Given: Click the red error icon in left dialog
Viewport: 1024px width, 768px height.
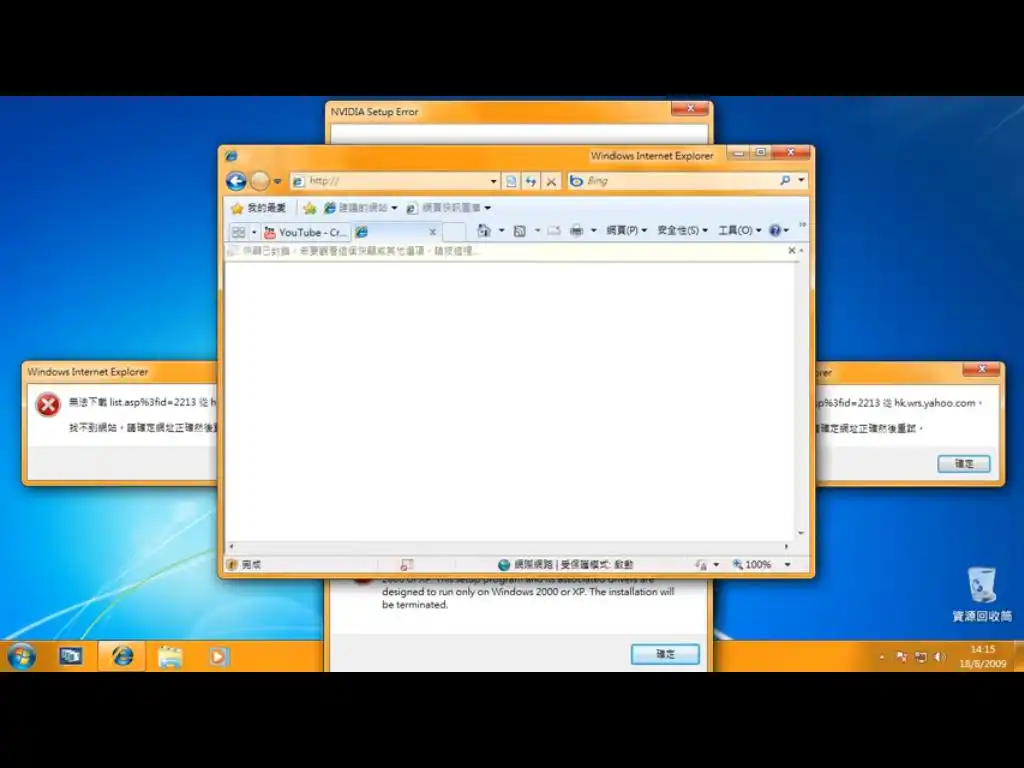Looking at the screenshot, I should [x=48, y=404].
